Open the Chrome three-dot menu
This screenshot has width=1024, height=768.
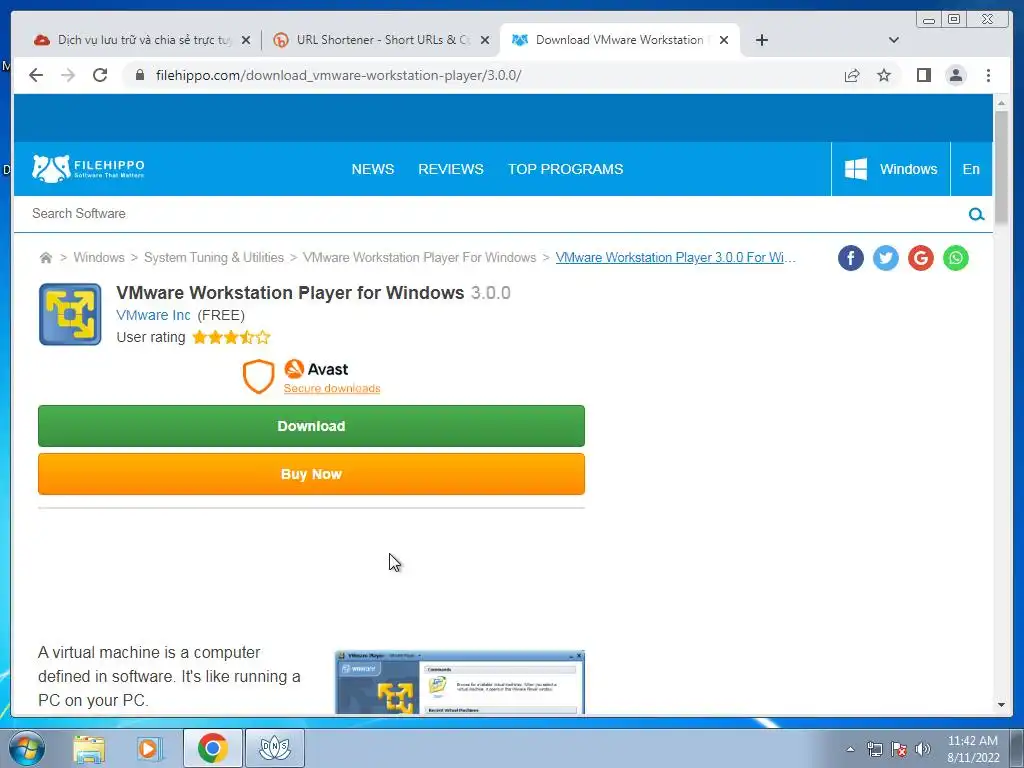pyautogui.click(x=988, y=75)
